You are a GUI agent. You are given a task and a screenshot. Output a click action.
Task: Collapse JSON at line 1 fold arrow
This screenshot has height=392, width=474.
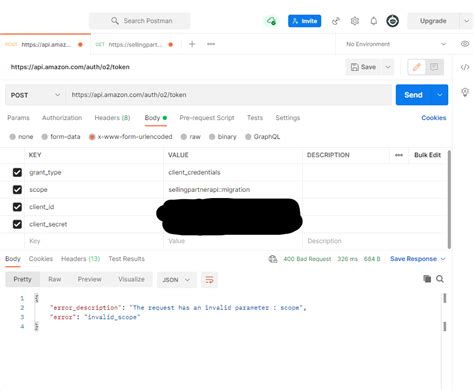click(37, 298)
